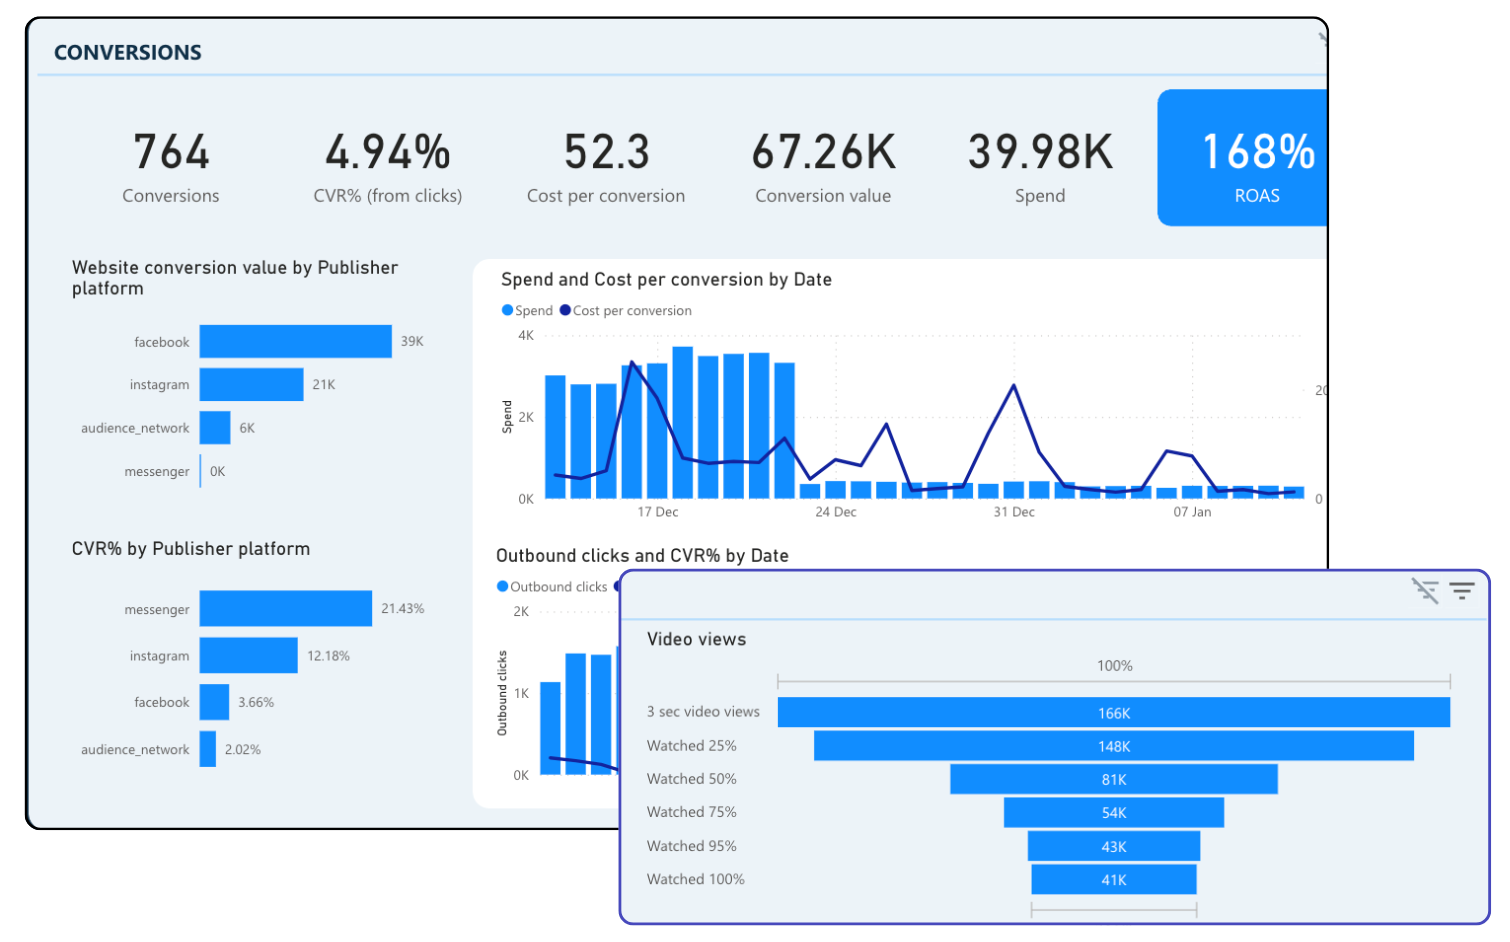Click the Watched 100% funnel bar 41K
The height and width of the screenshot is (942, 1510).
[x=1113, y=880]
